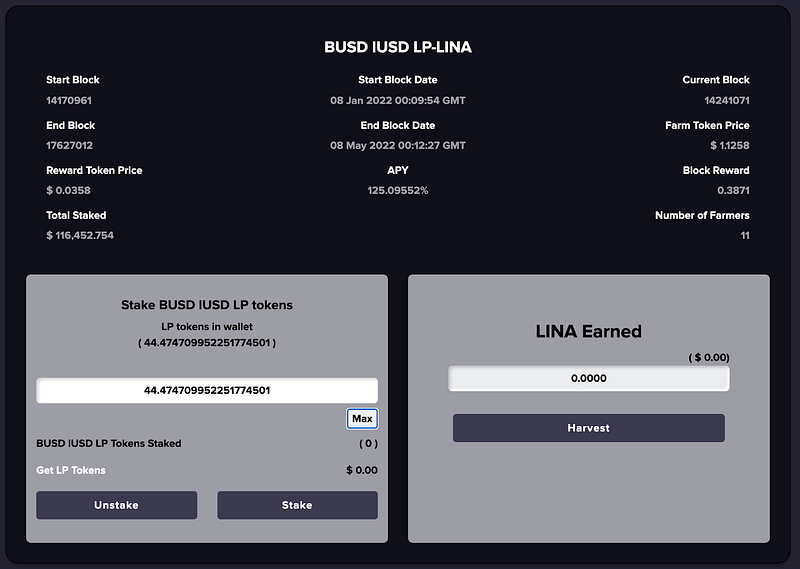Viewport: 800px width, 569px height.
Task: Click Block Reward value 0.3871
Action: tap(734, 190)
